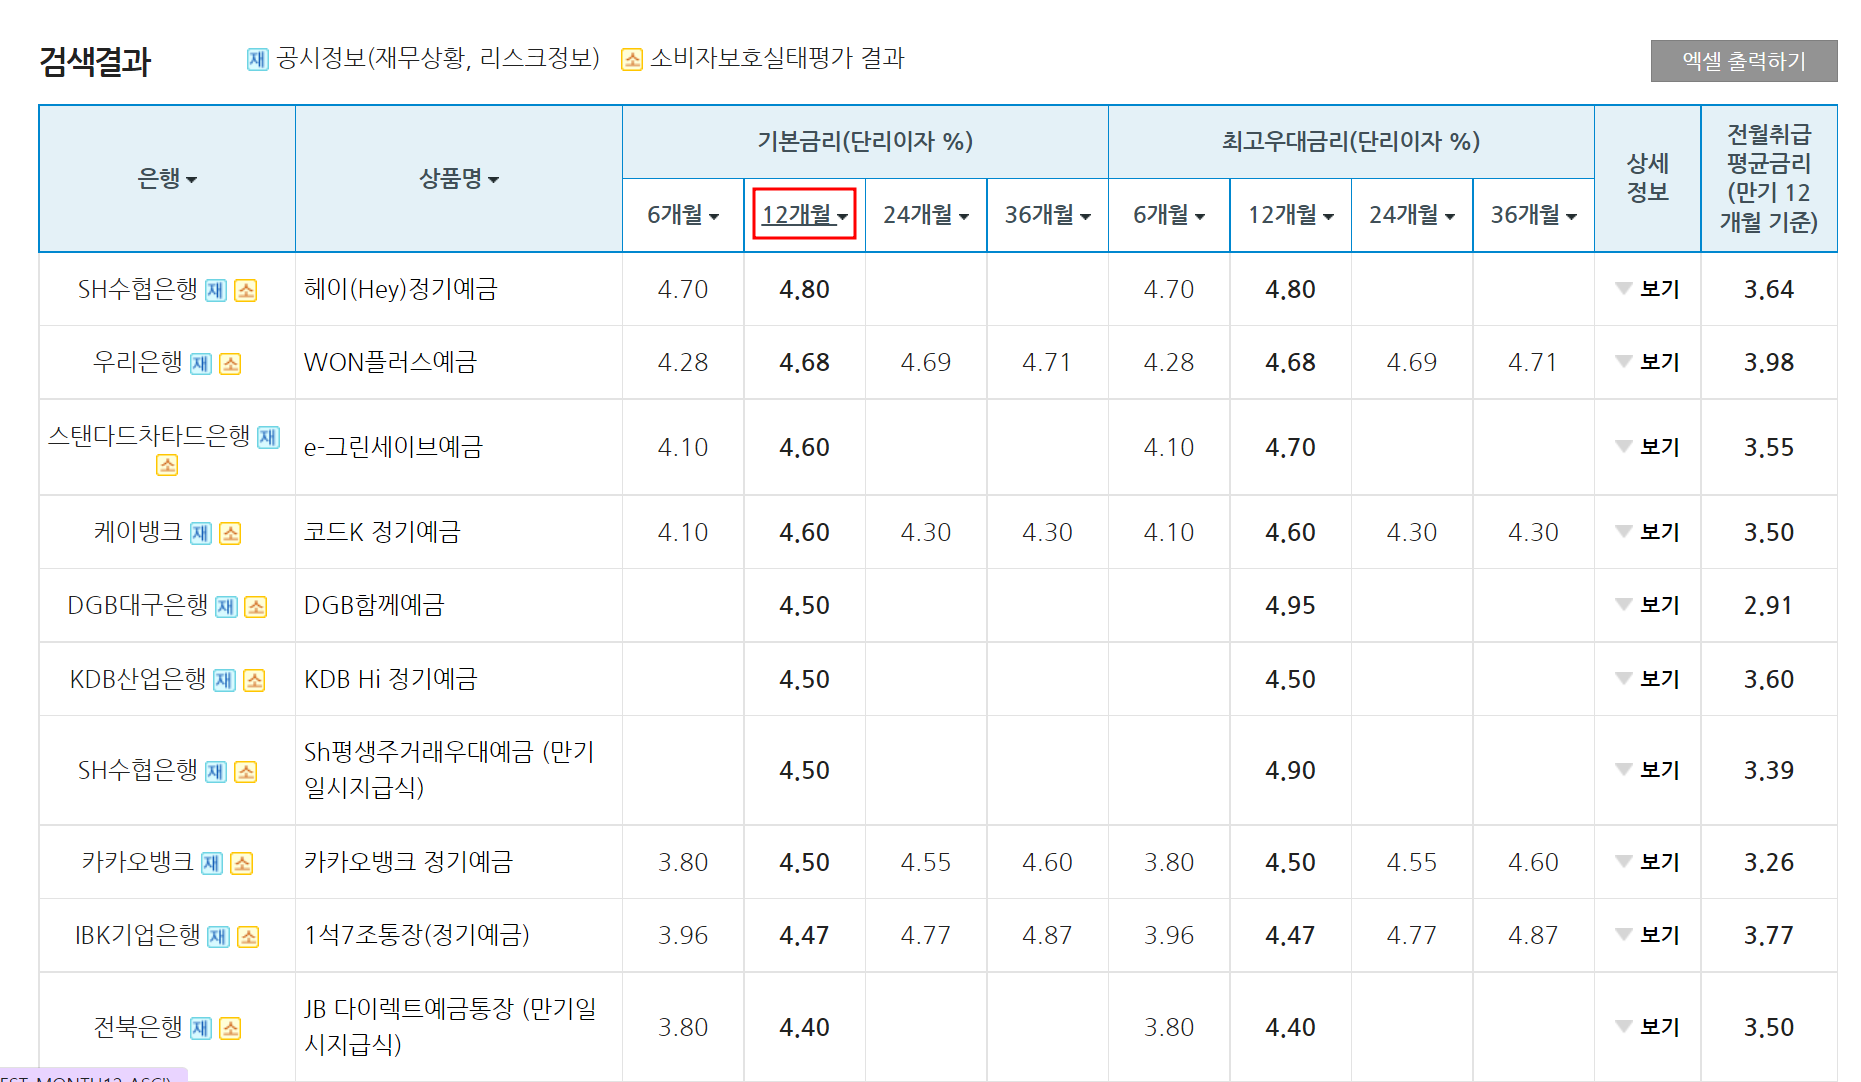Click the 소 legend icon for 소비자보호실태평가
Viewport: 1861px width, 1082px height.
632,60
